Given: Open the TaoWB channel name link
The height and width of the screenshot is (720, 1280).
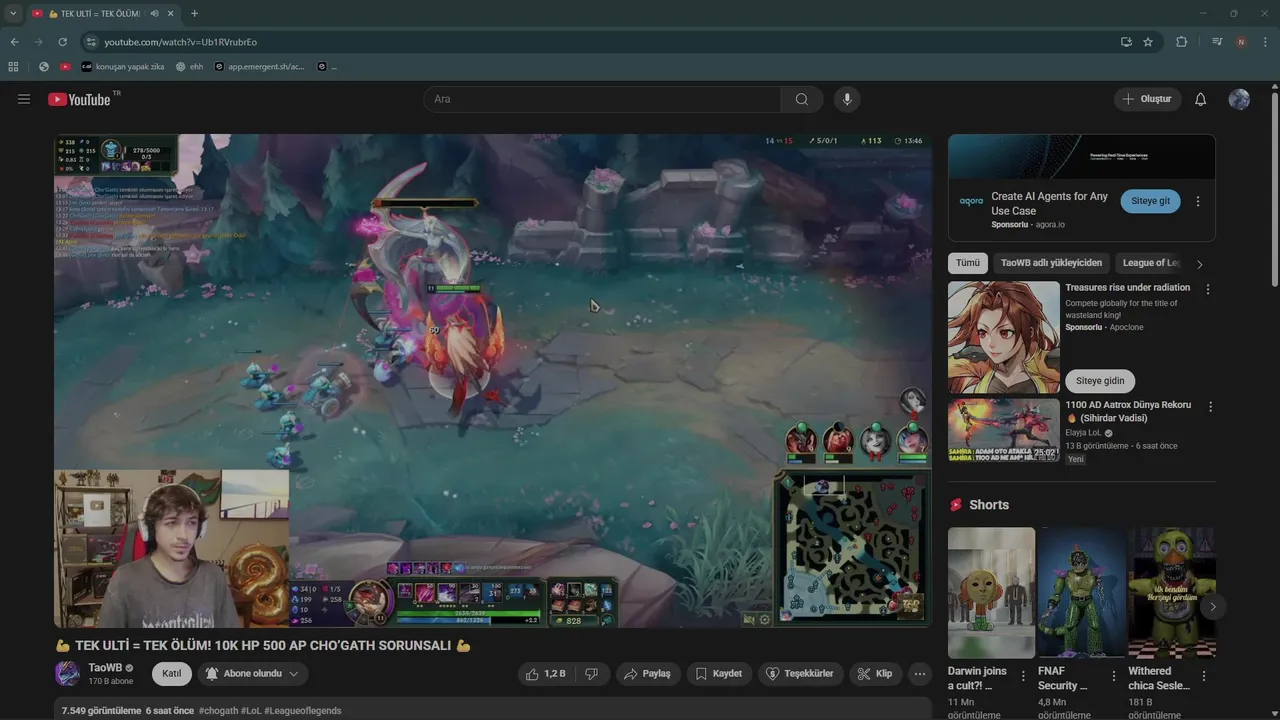Looking at the screenshot, I should coord(105,667).
